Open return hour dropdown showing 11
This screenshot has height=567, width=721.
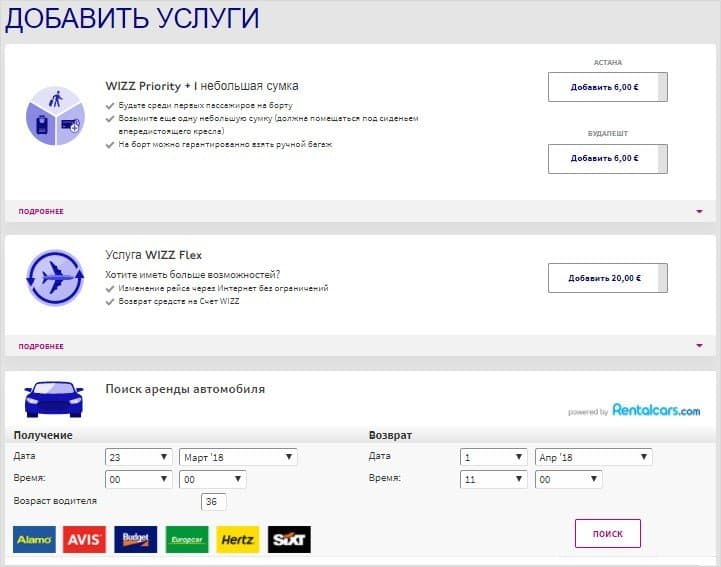pos(493,479)
